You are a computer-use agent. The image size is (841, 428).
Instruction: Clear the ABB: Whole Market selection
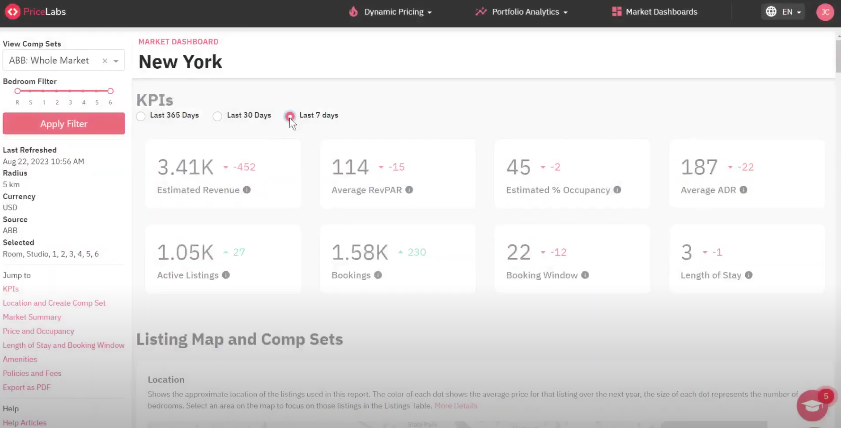(105, 61)
